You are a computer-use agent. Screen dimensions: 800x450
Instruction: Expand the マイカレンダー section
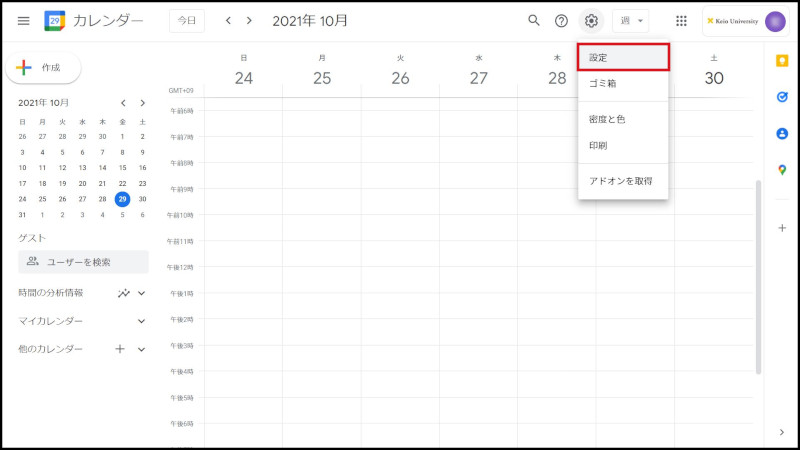[x=141, y=321]
